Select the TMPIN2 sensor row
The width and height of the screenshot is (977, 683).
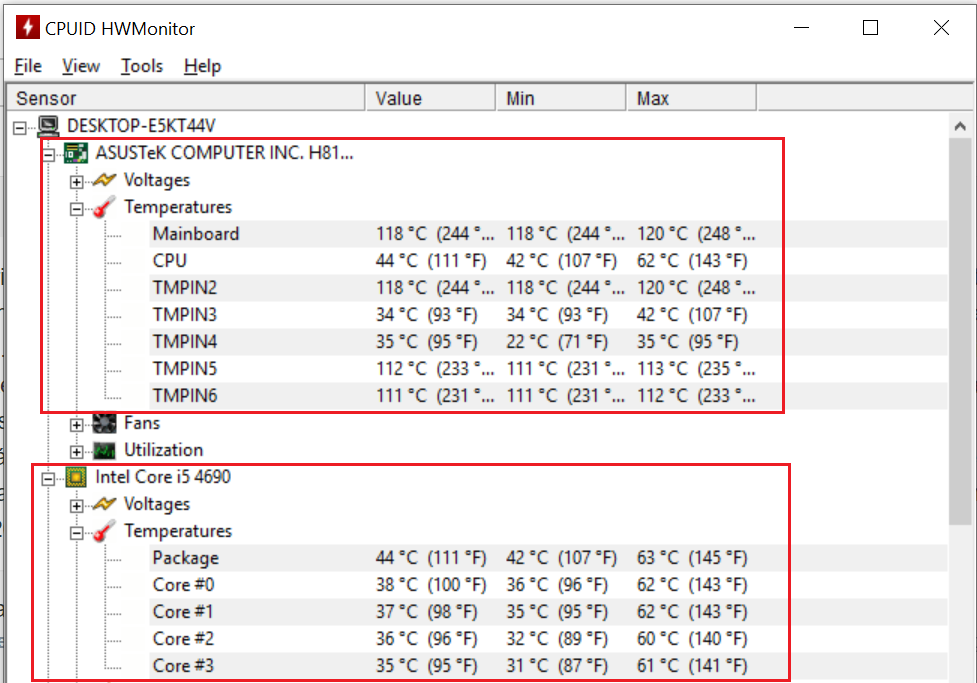point(548,288)
